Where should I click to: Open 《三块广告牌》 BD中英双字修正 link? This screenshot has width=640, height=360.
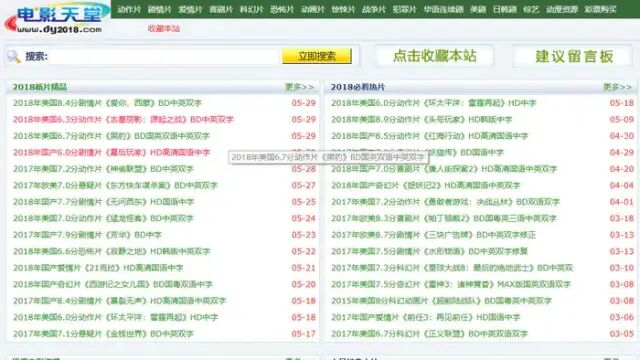(433, 235)
